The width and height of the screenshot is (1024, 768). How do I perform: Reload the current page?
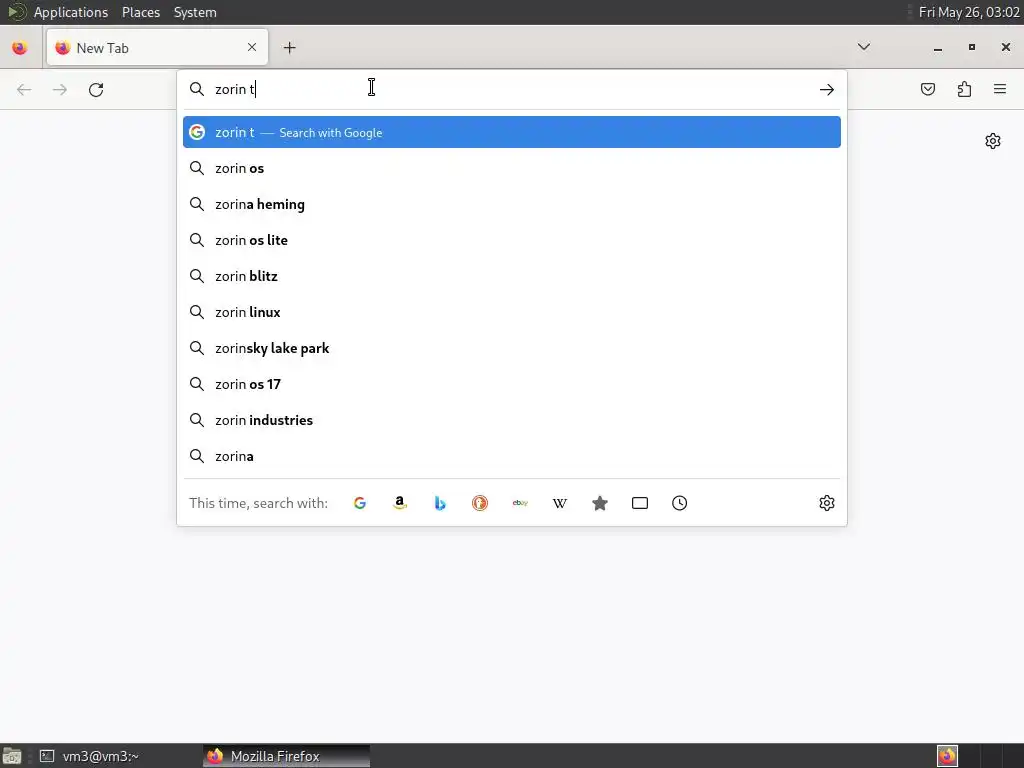[96, 89]
